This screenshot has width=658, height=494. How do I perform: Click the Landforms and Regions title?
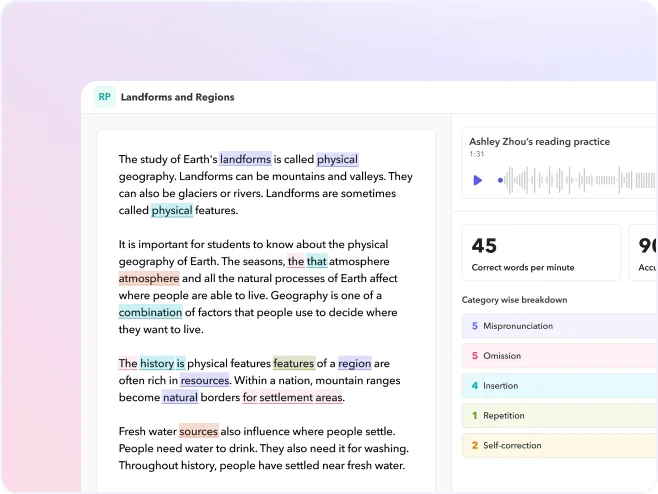point(178,98)
